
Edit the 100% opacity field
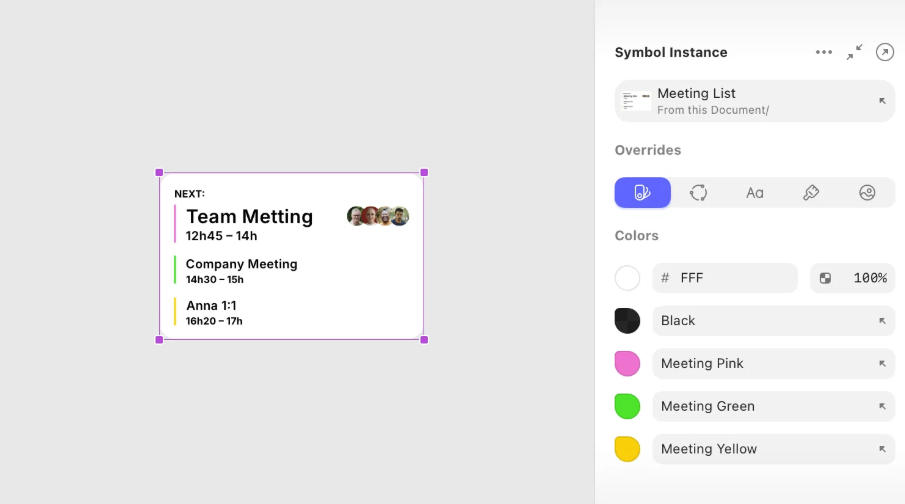tap(852, 278)
